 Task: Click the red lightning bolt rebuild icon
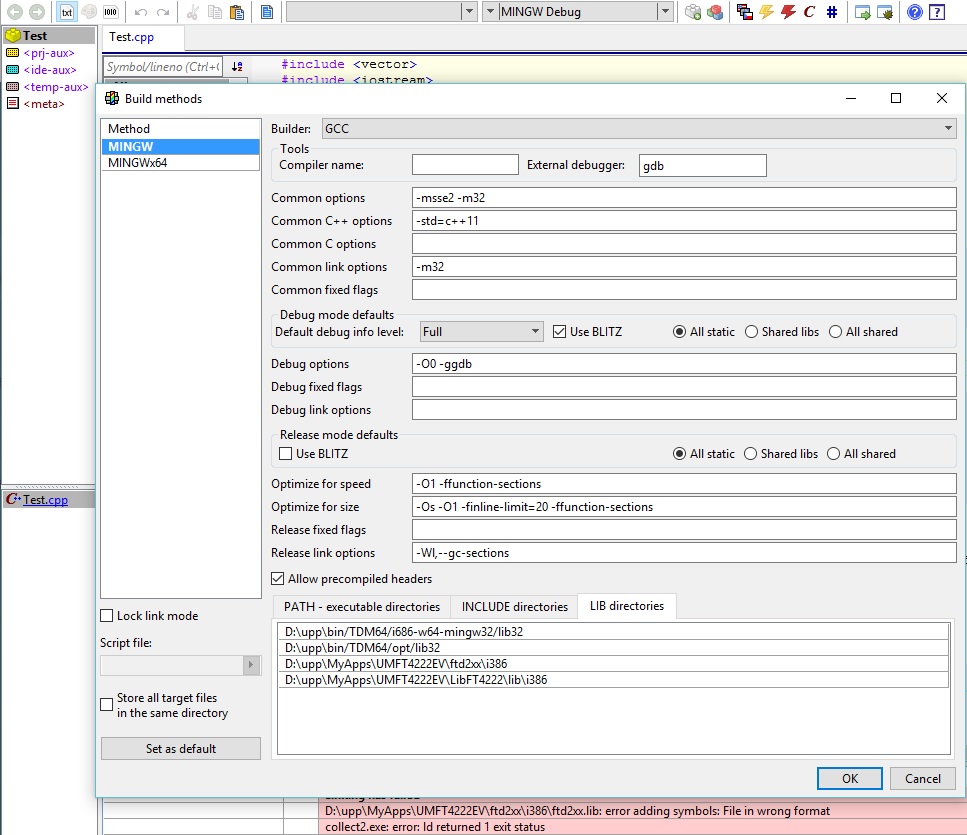point(788,12)
